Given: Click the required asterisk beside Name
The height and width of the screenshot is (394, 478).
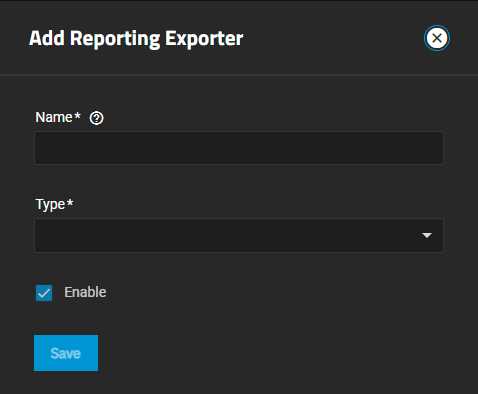Looking at the screenshot, I should pos(77,116).
